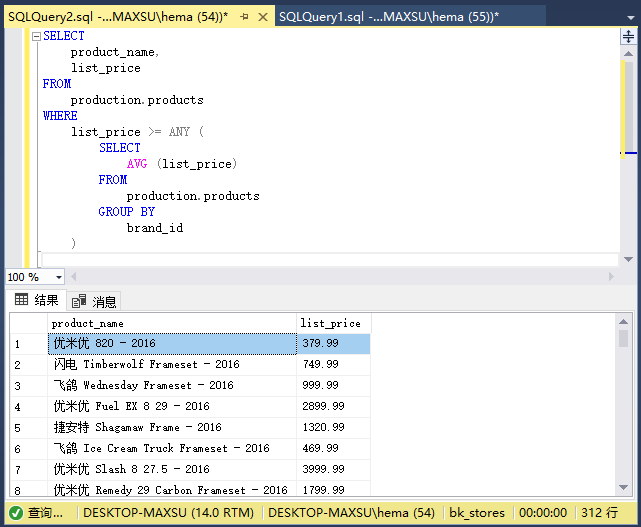Click results scrollbar up arrow
This screenshot has width=641, height=527.
(x=623, y=322)
